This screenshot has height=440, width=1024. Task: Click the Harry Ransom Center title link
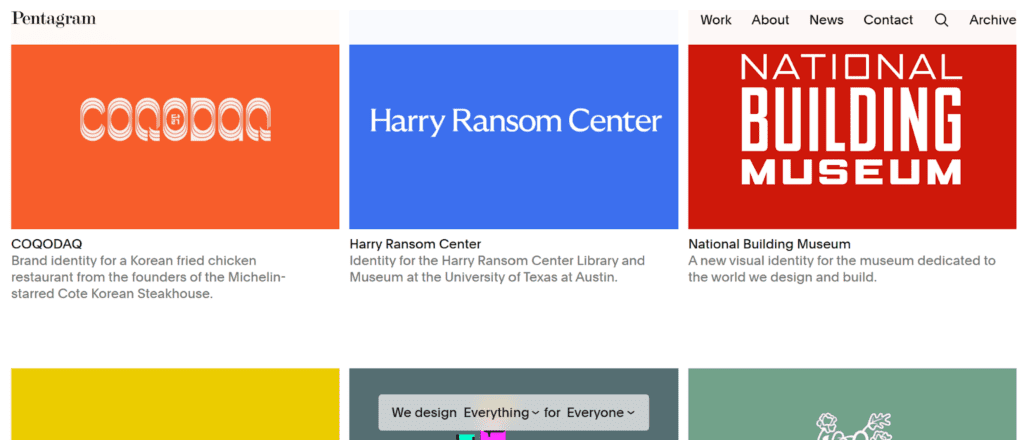click(x=415, y=244)
